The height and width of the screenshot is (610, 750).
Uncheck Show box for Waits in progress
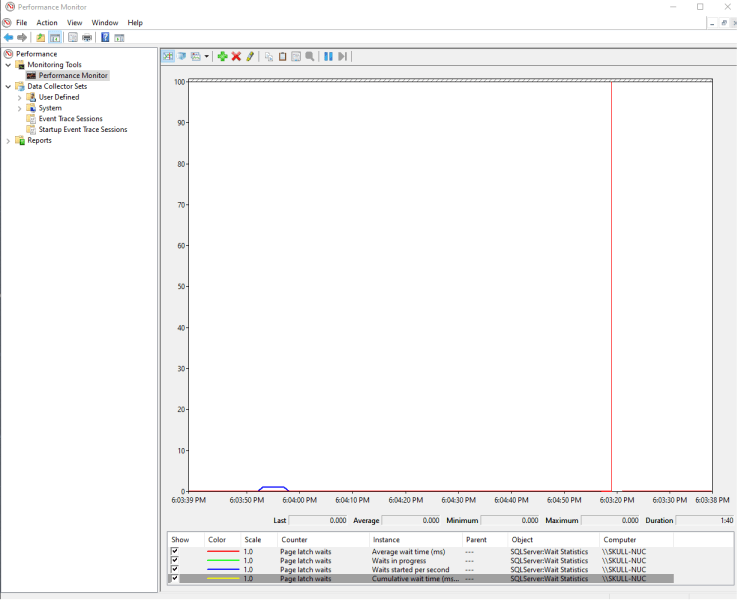(175, 561)
